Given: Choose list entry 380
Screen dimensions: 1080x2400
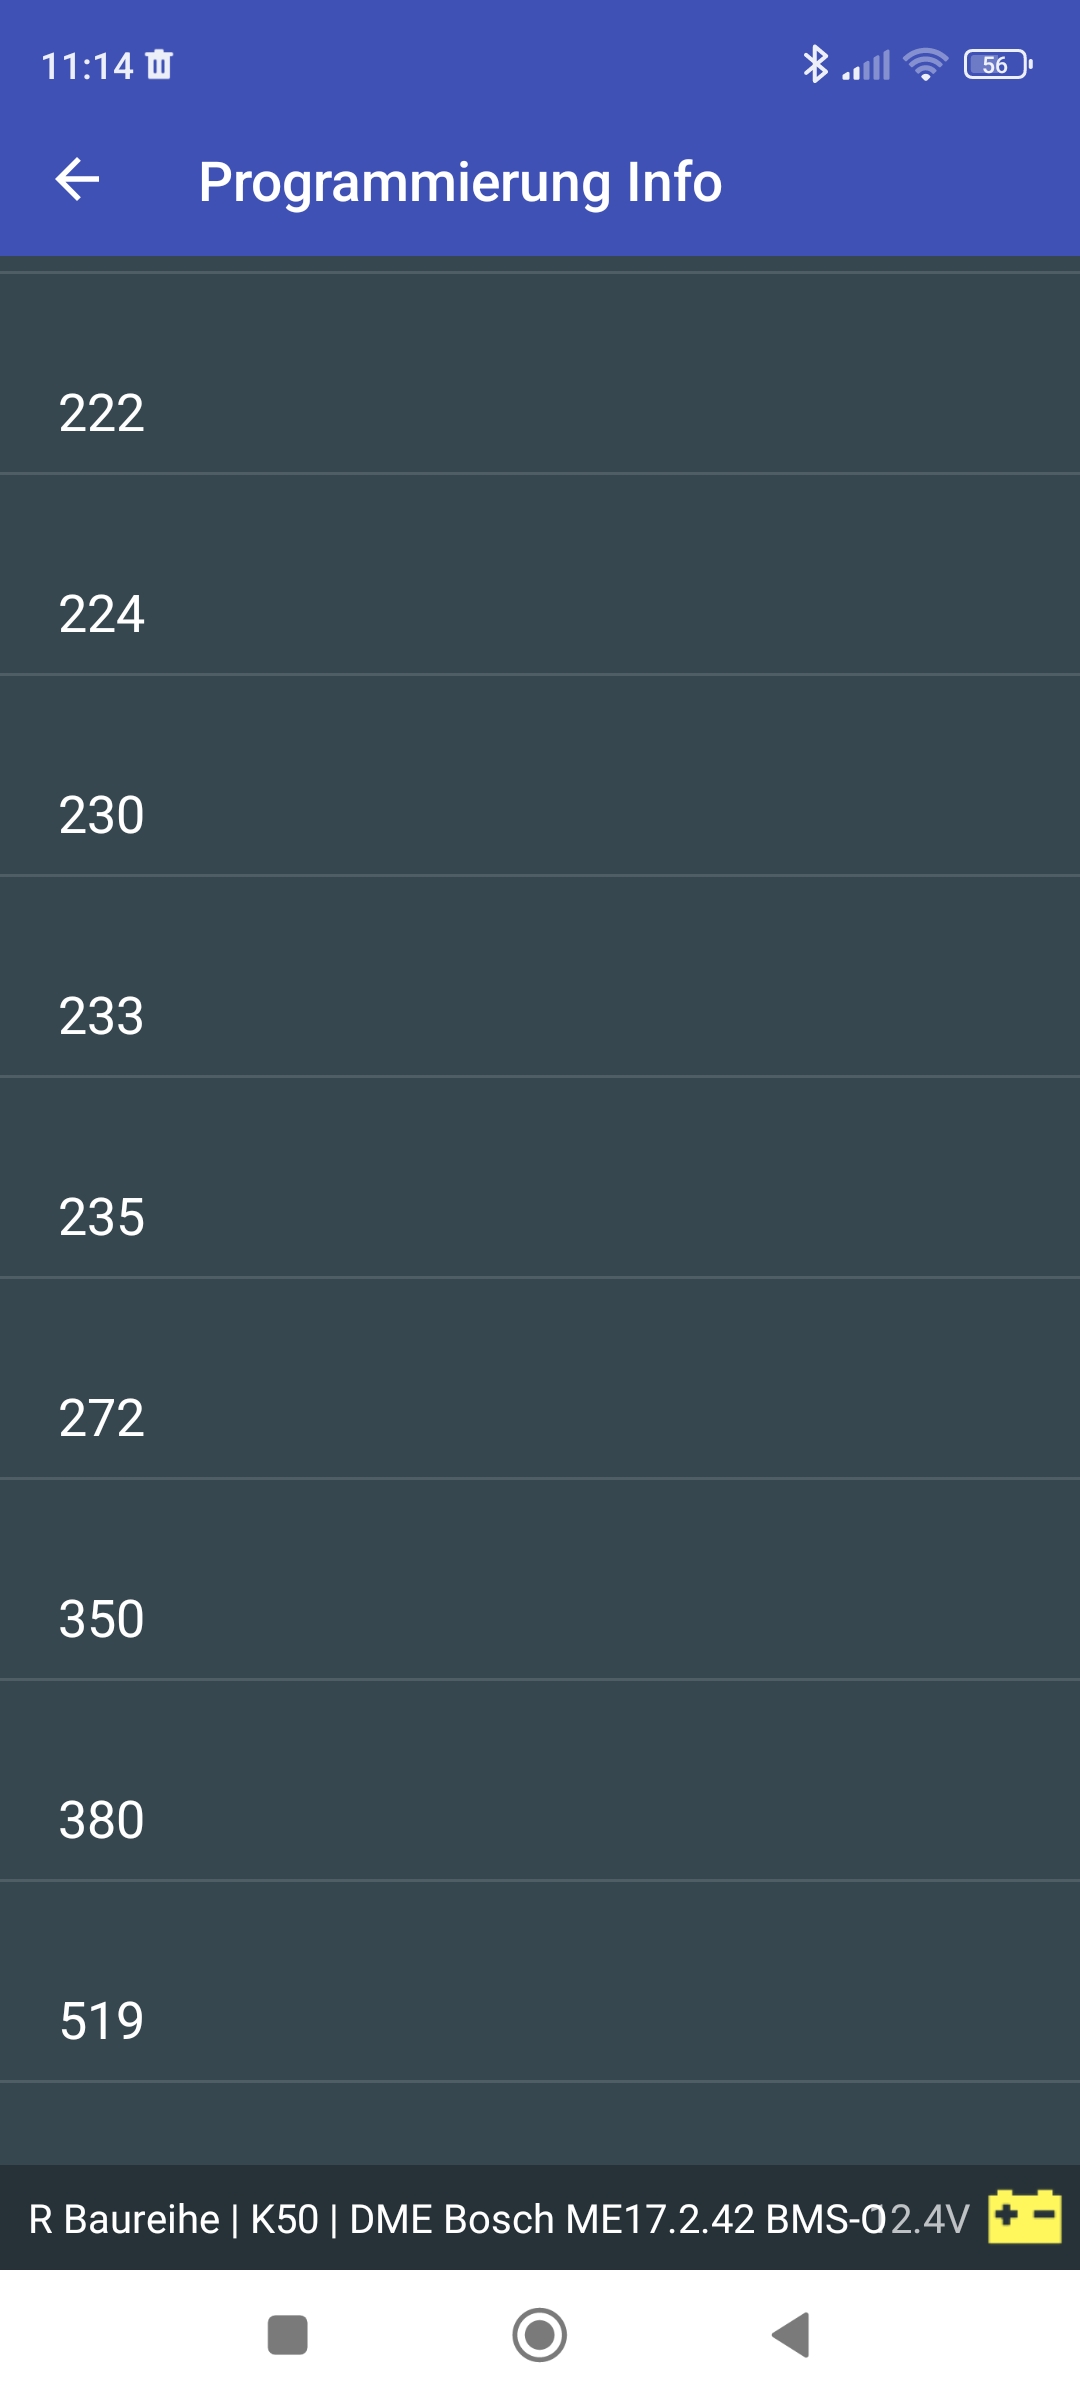Looking at the screenshot, I should 102,1819.
